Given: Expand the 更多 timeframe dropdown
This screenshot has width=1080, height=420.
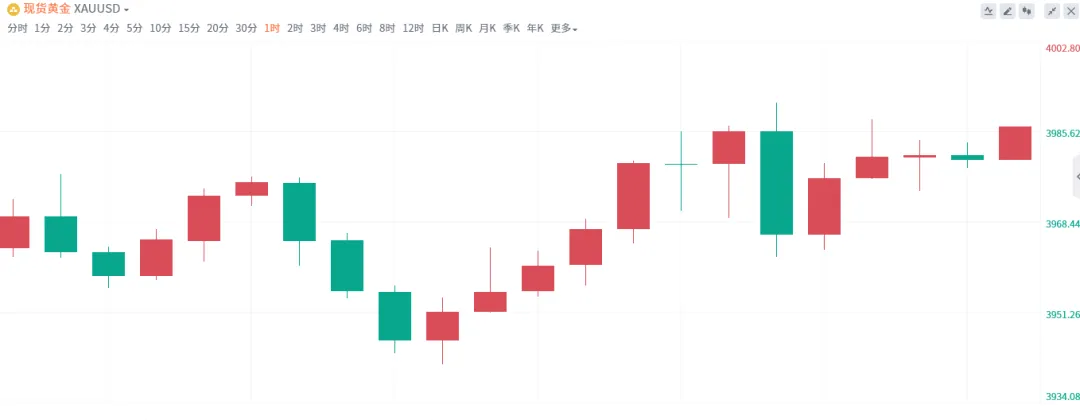Looking at the screenshot, I should click(x=564, y=28).
